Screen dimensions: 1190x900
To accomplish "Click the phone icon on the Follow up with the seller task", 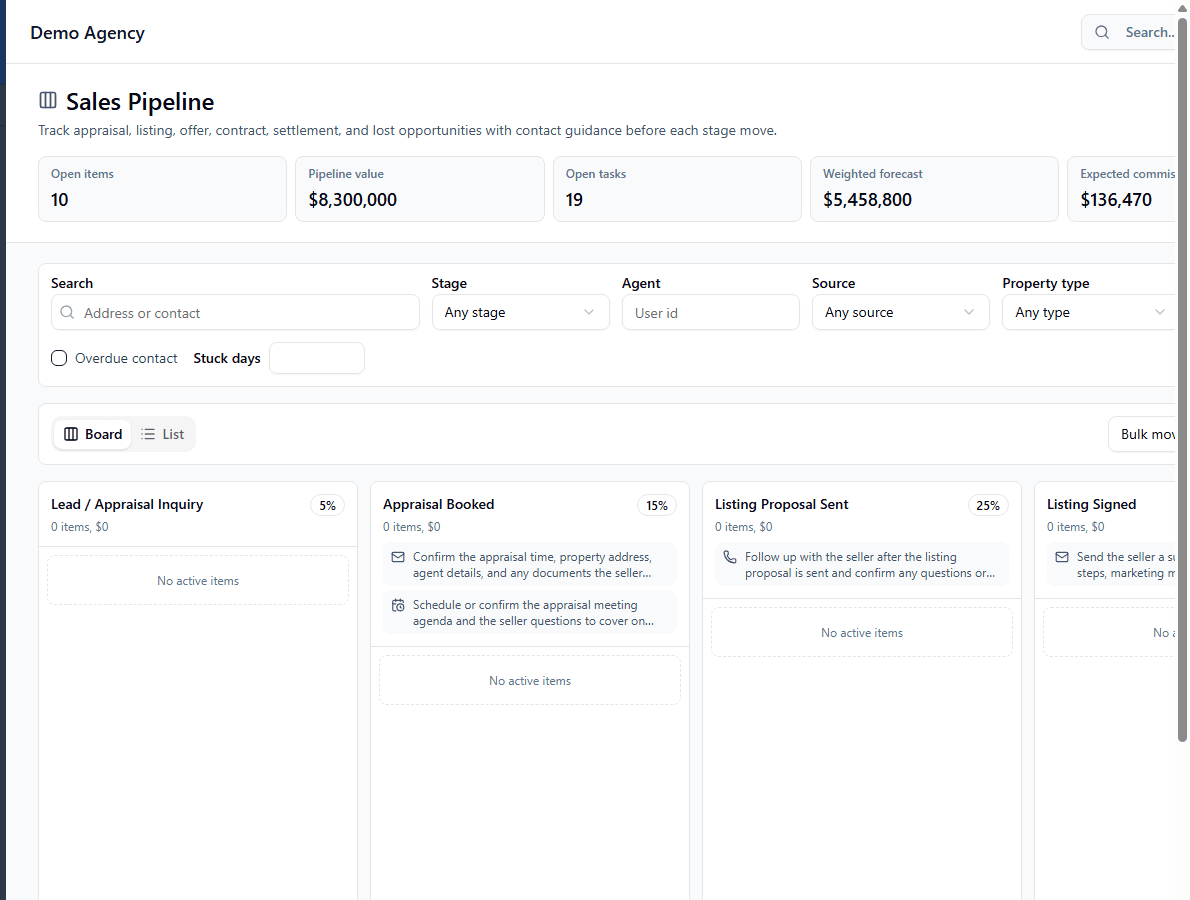I will (x=730, y=557).
